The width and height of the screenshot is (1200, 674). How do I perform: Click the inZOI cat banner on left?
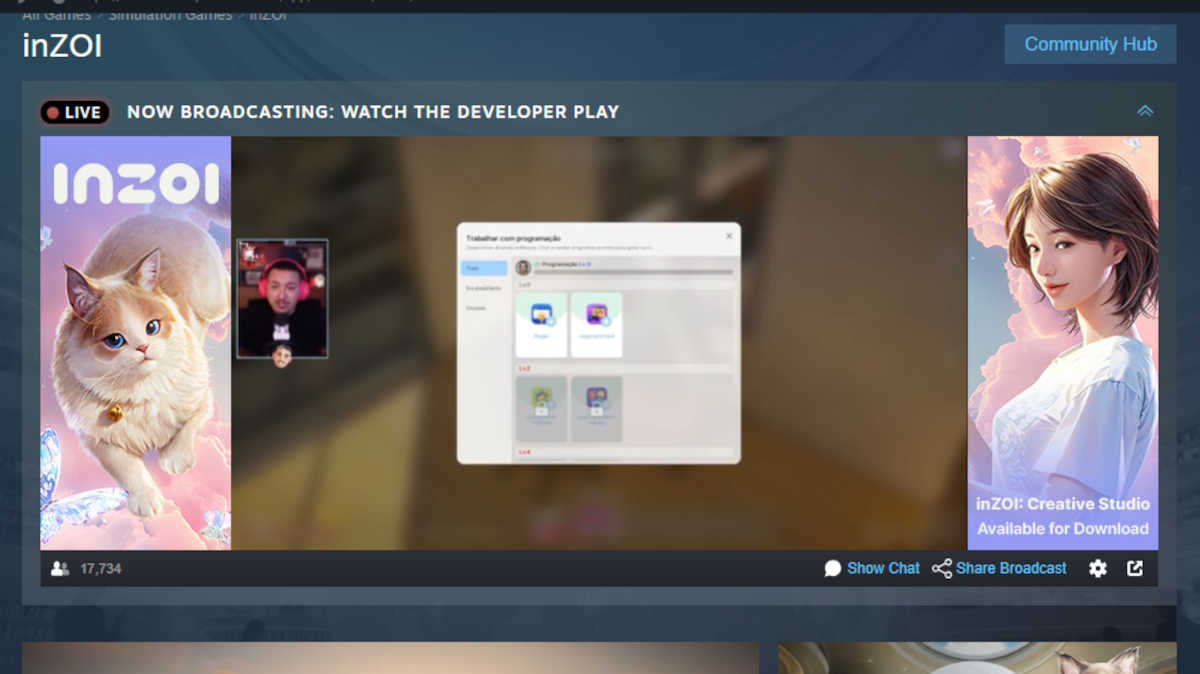135,342
